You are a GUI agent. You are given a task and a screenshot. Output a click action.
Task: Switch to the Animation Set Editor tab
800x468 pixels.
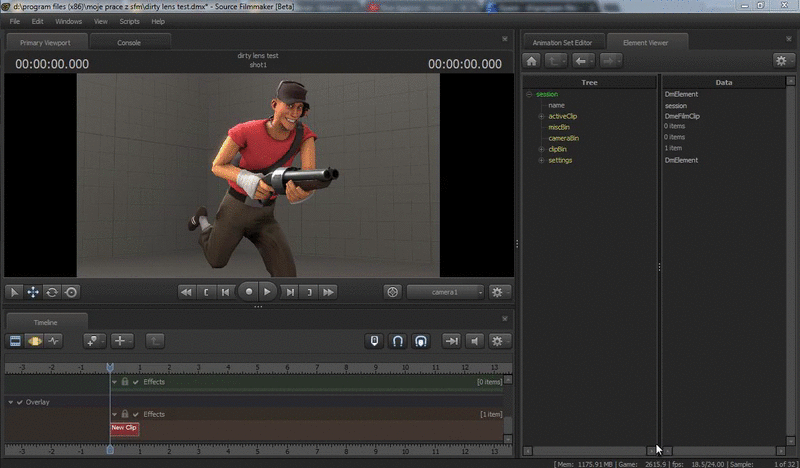[562, 42]
